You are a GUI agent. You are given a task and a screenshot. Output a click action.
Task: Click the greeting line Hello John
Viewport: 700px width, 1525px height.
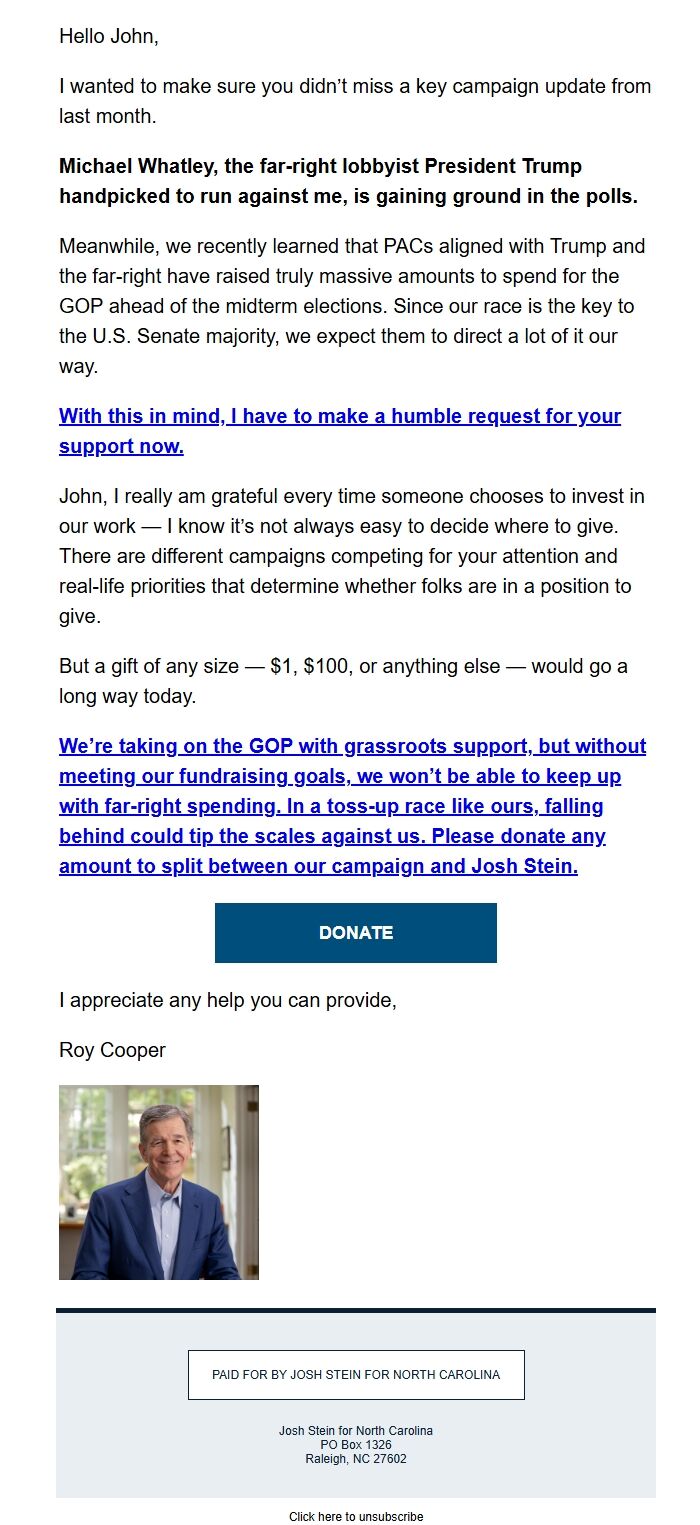pos(110,36)
